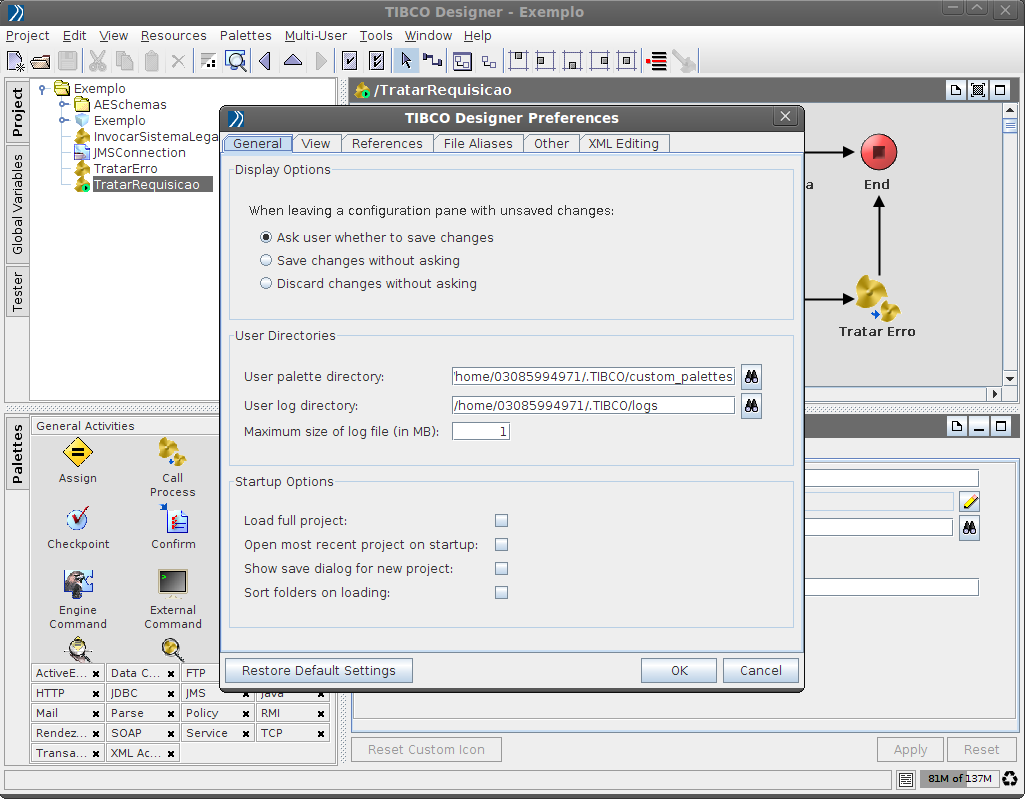
Task: Expand the AESchemas folder in tree
Action: [x=63, y=104]
